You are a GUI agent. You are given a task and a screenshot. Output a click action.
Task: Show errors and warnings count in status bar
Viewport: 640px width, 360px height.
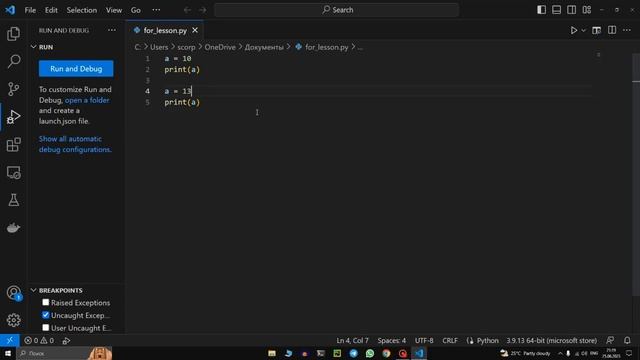pos(39,340)
